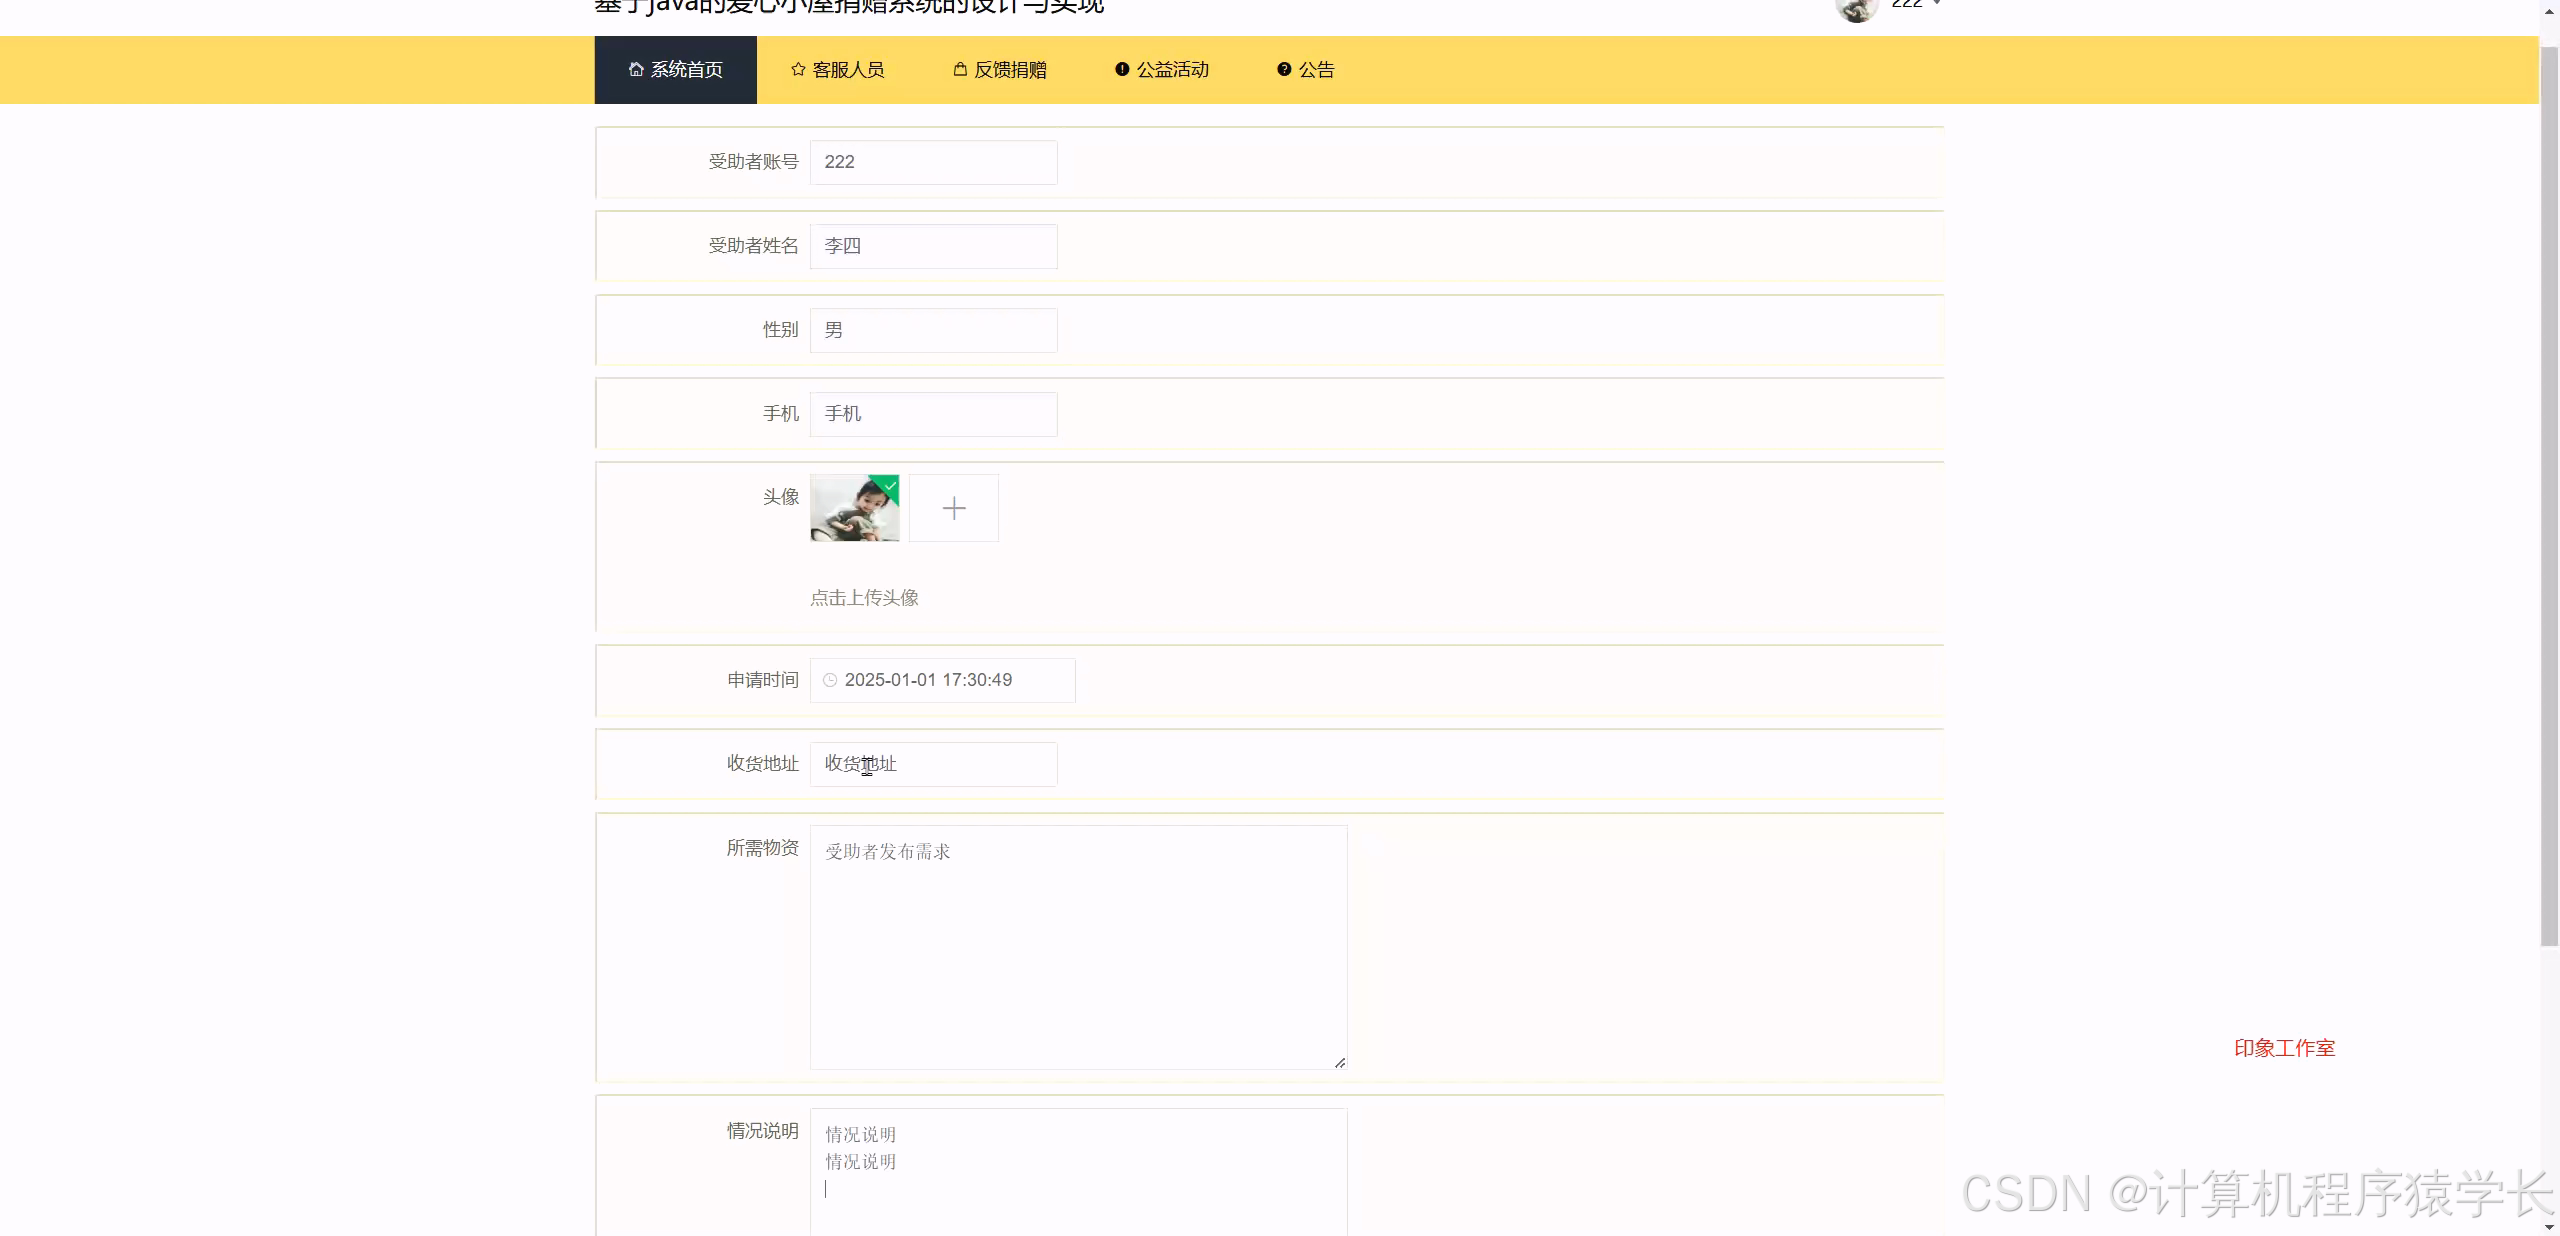Open the 印象工作室 link
Screen dimensions: 2560x1236
2283,1048
